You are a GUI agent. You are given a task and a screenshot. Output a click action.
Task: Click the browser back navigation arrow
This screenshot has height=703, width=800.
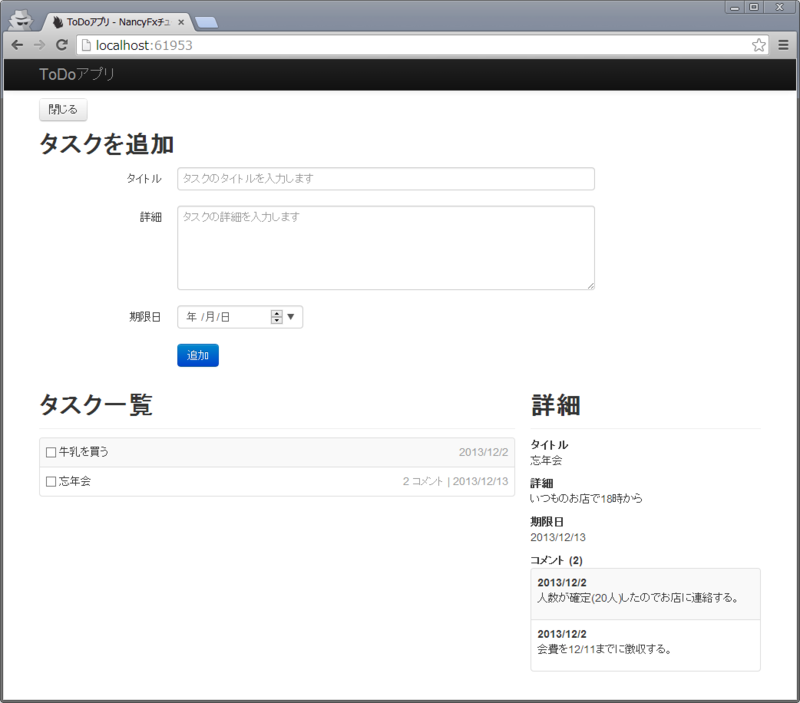(16, 44)
